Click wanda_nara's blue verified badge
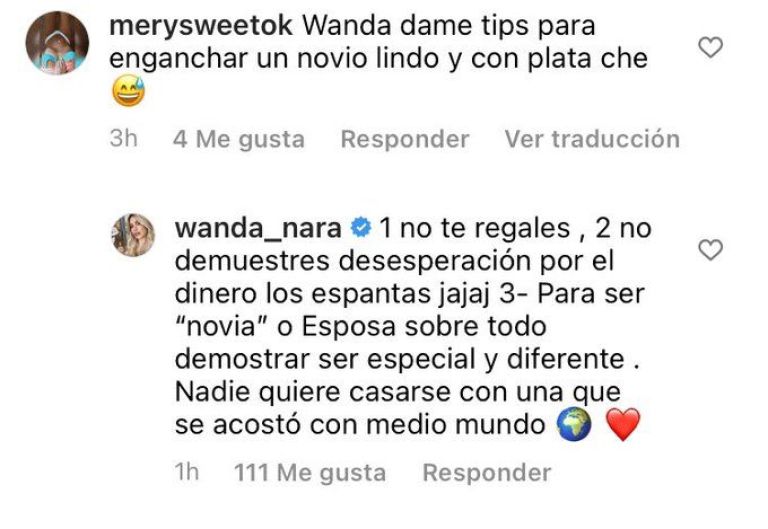Viewport: 768px width, 529px height. 361,228
